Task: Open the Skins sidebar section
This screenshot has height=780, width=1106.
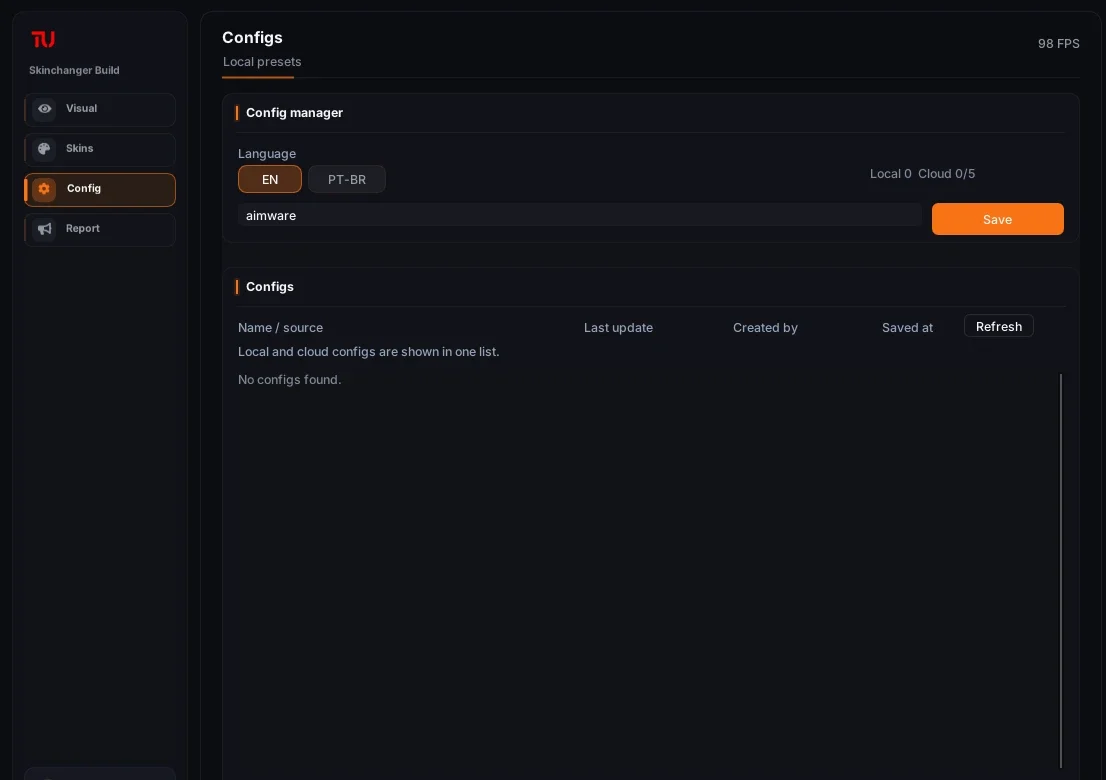Action: [99, 150]
